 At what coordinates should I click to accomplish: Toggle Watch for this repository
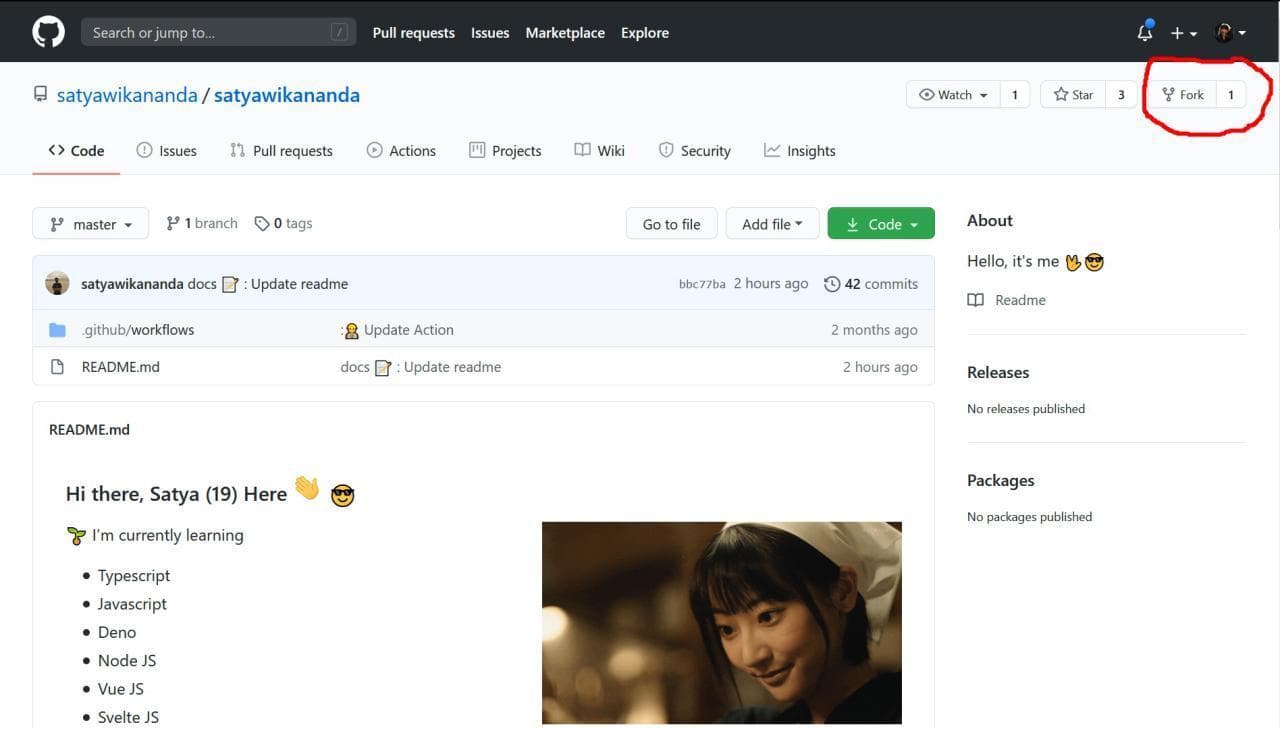pos(953,95)
